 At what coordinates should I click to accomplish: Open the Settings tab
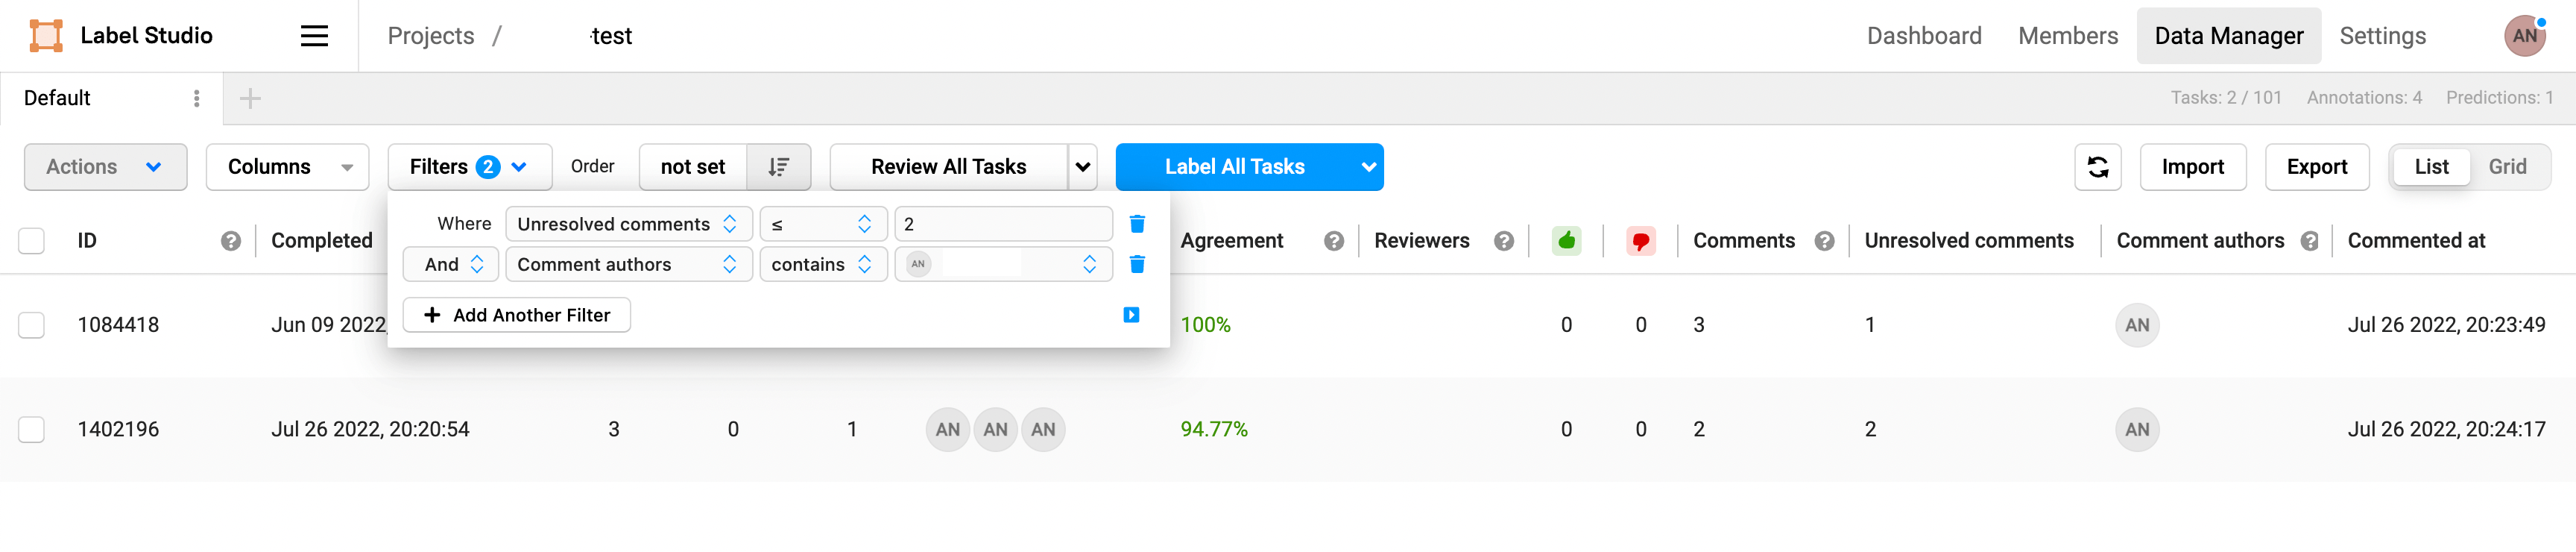(x=2382, y=36)
